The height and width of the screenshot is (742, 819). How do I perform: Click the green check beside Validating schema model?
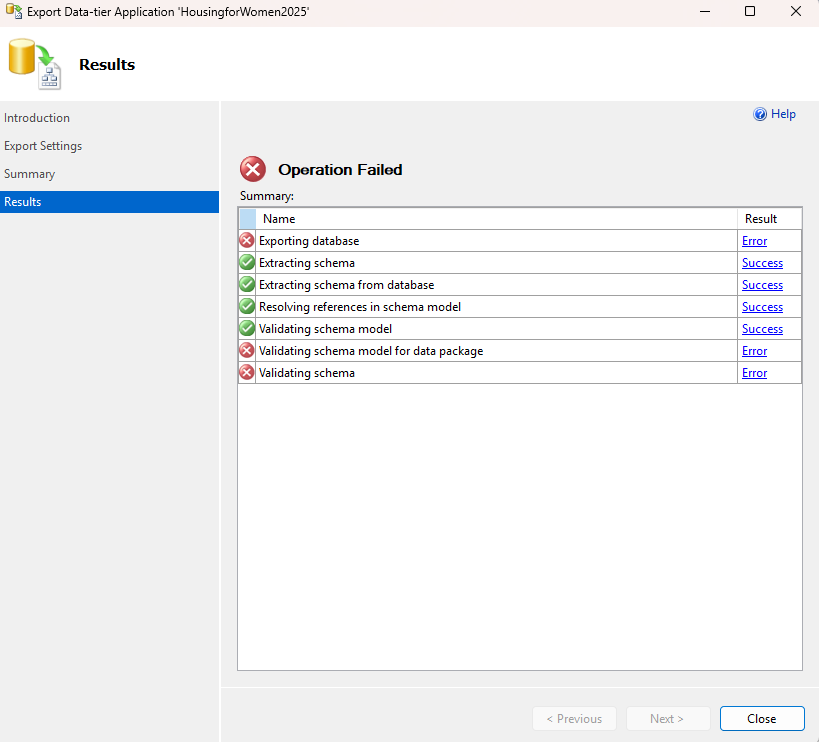tap(247, 329)
